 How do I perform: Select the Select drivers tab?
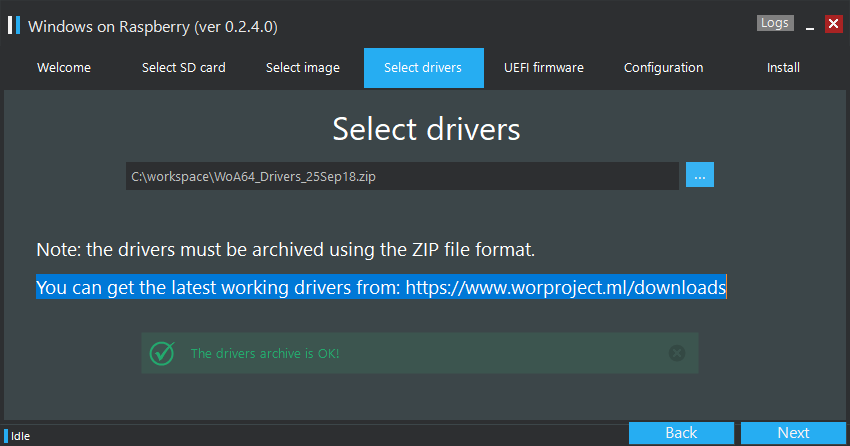tap(423, 68)
